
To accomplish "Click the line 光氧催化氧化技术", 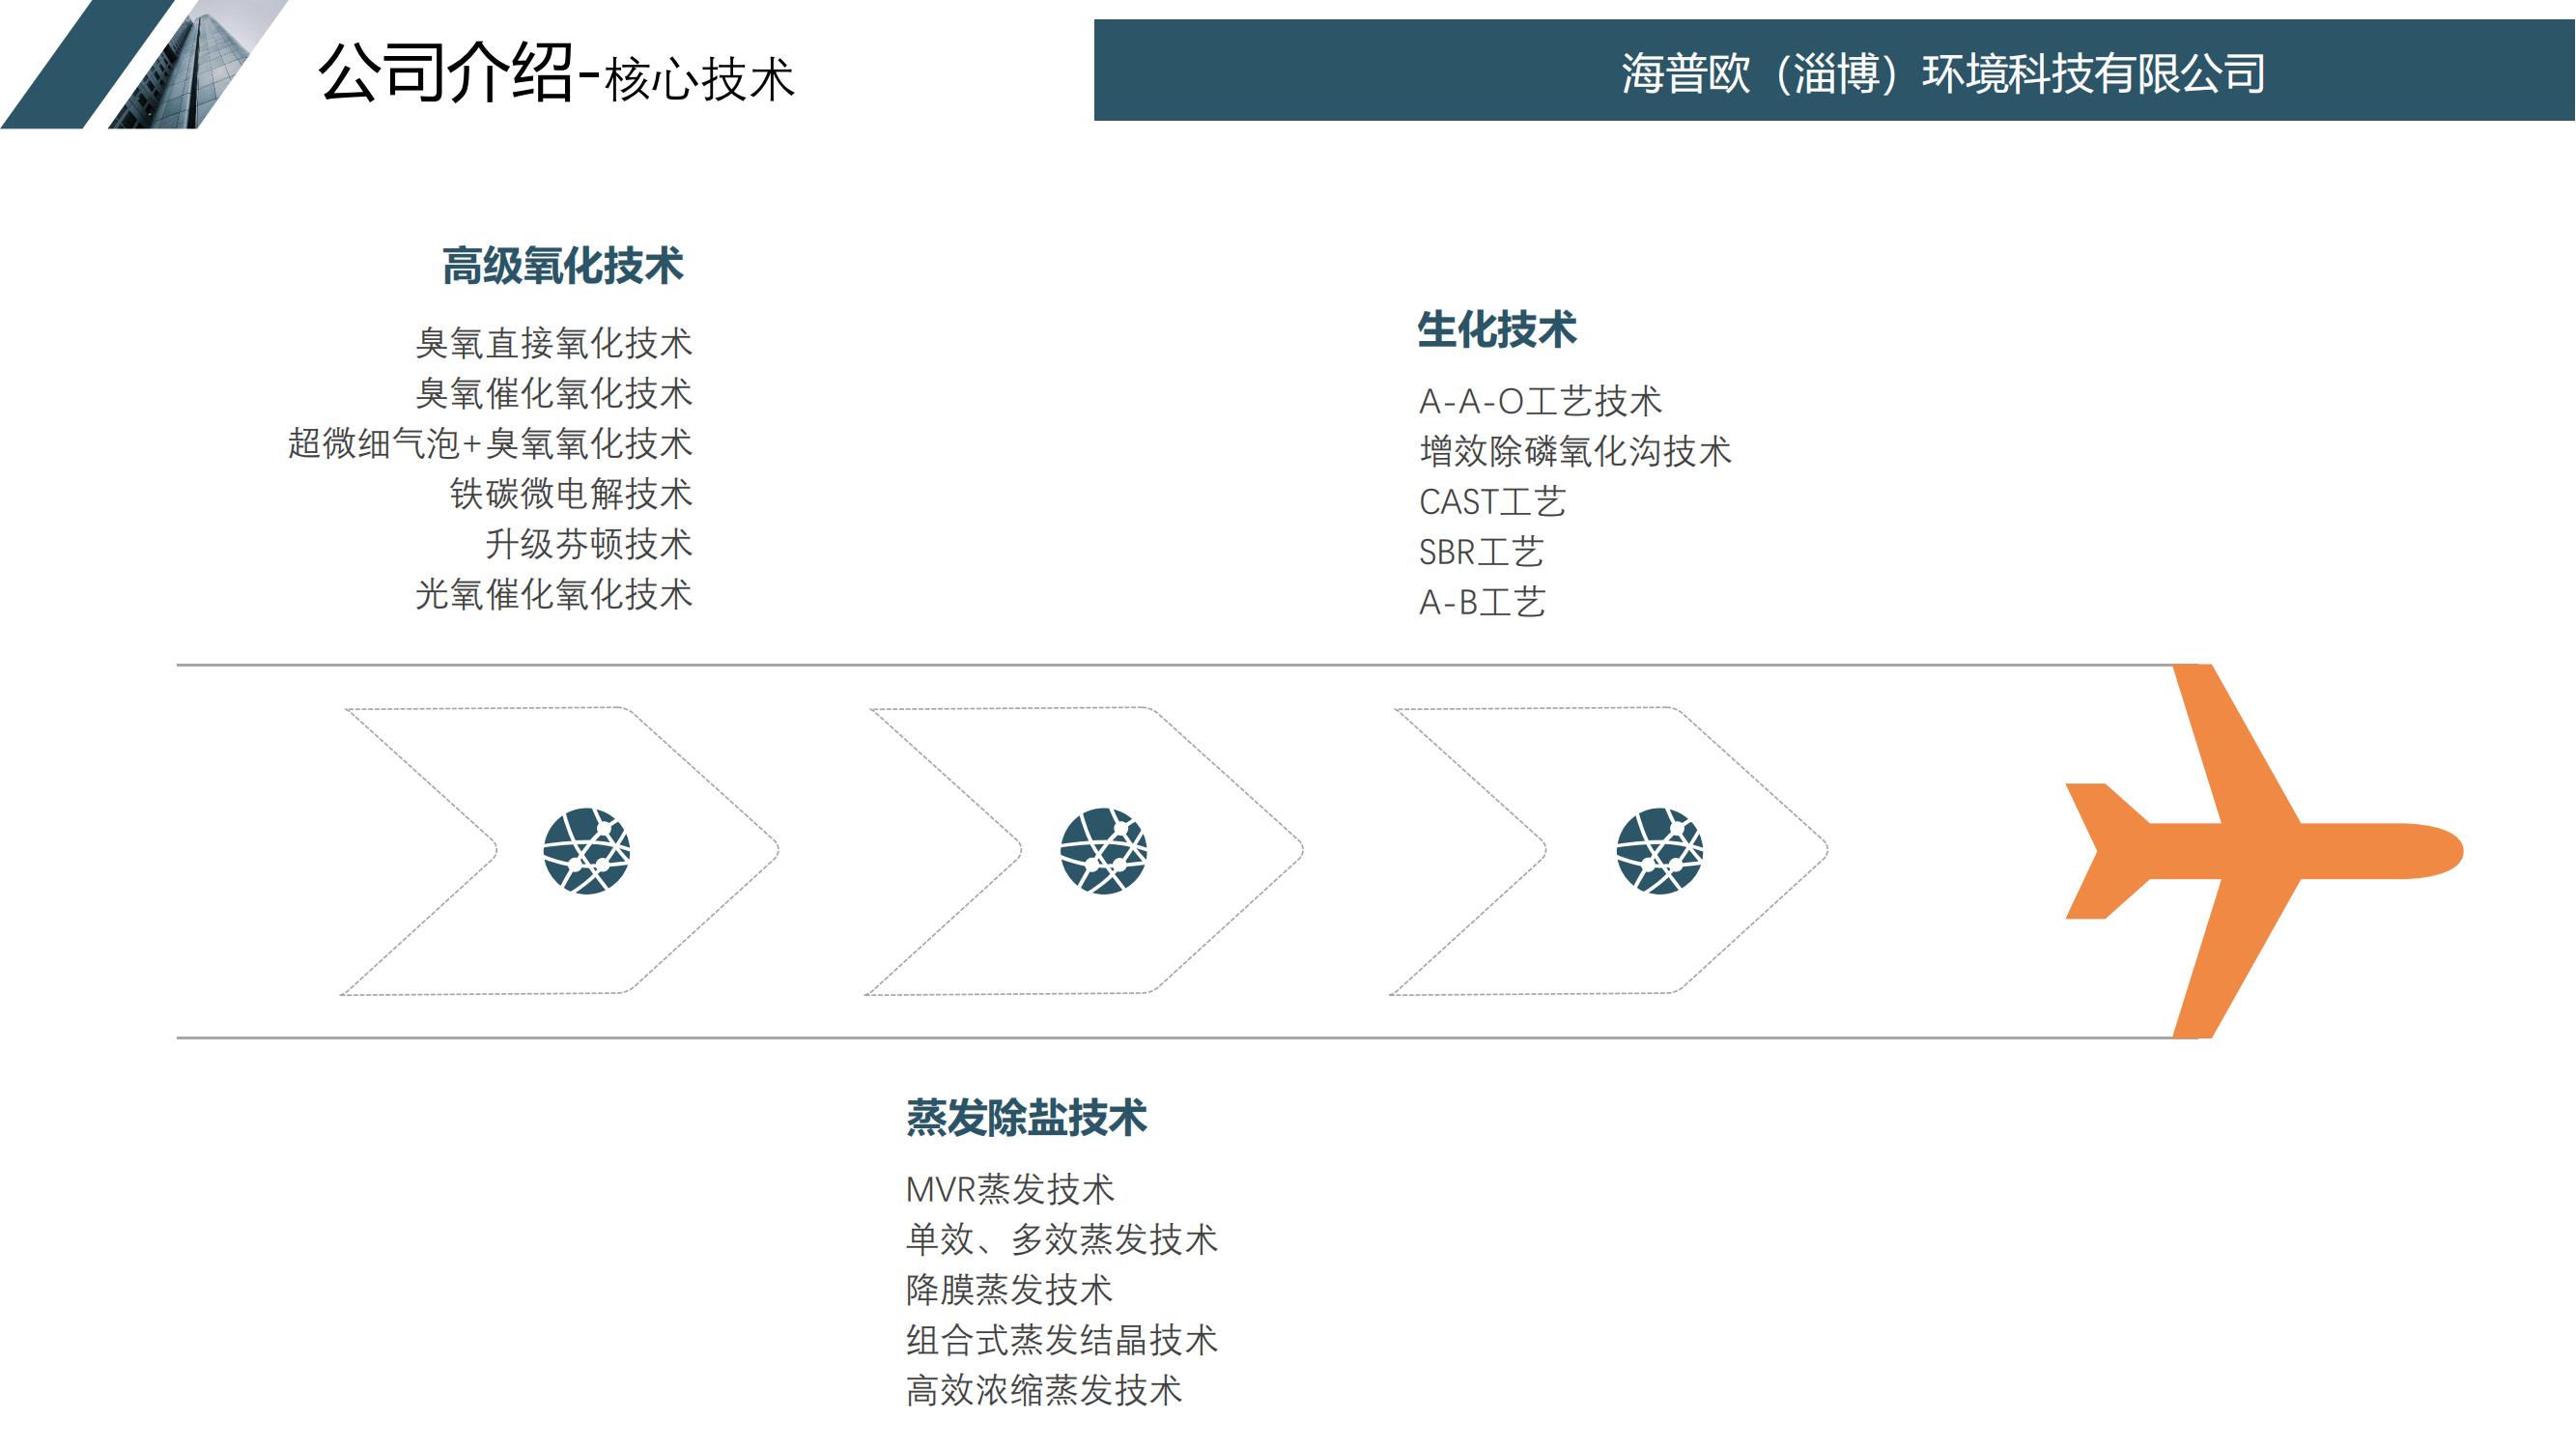I will (554, 594).
